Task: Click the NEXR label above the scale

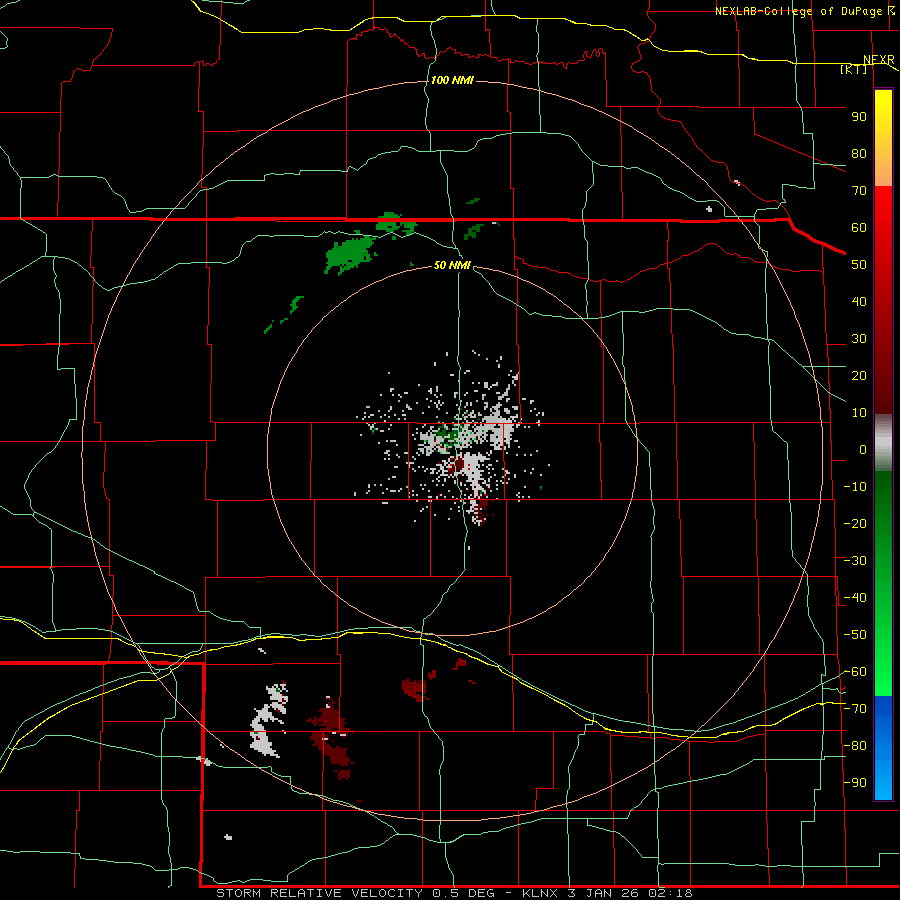Action: (x=879, y=60)
